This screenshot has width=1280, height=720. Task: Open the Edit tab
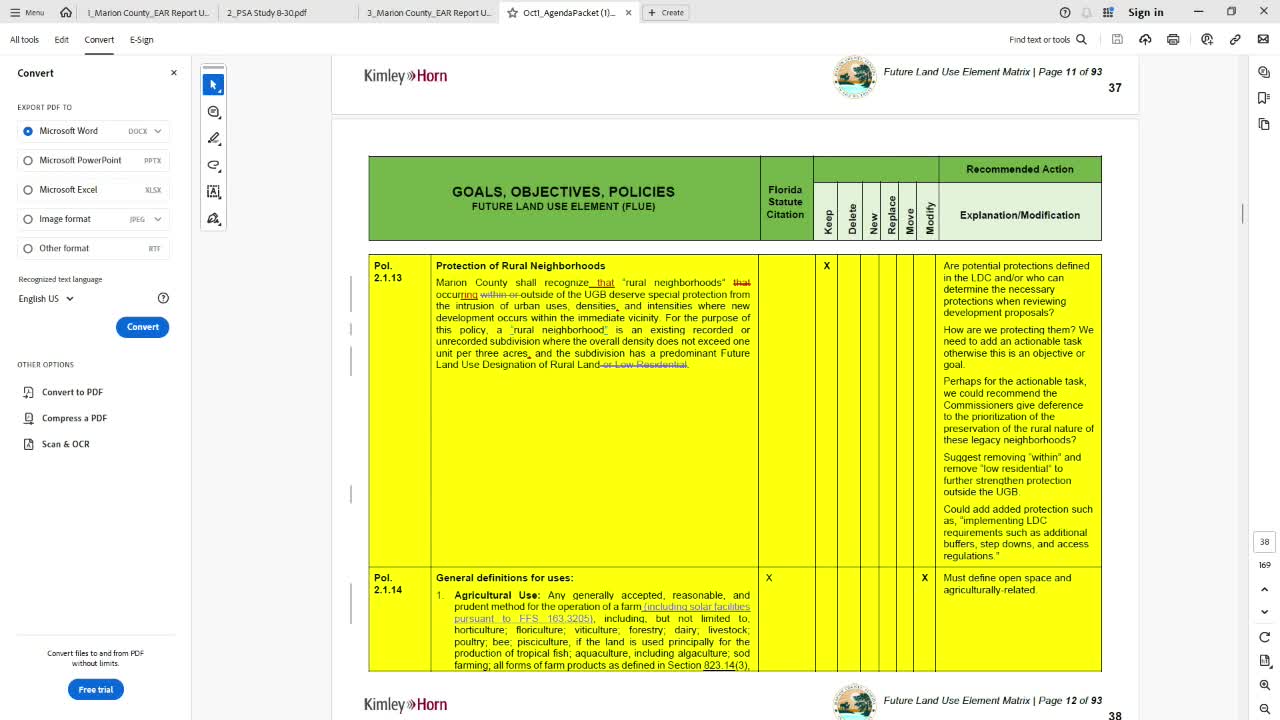(62, 39)
